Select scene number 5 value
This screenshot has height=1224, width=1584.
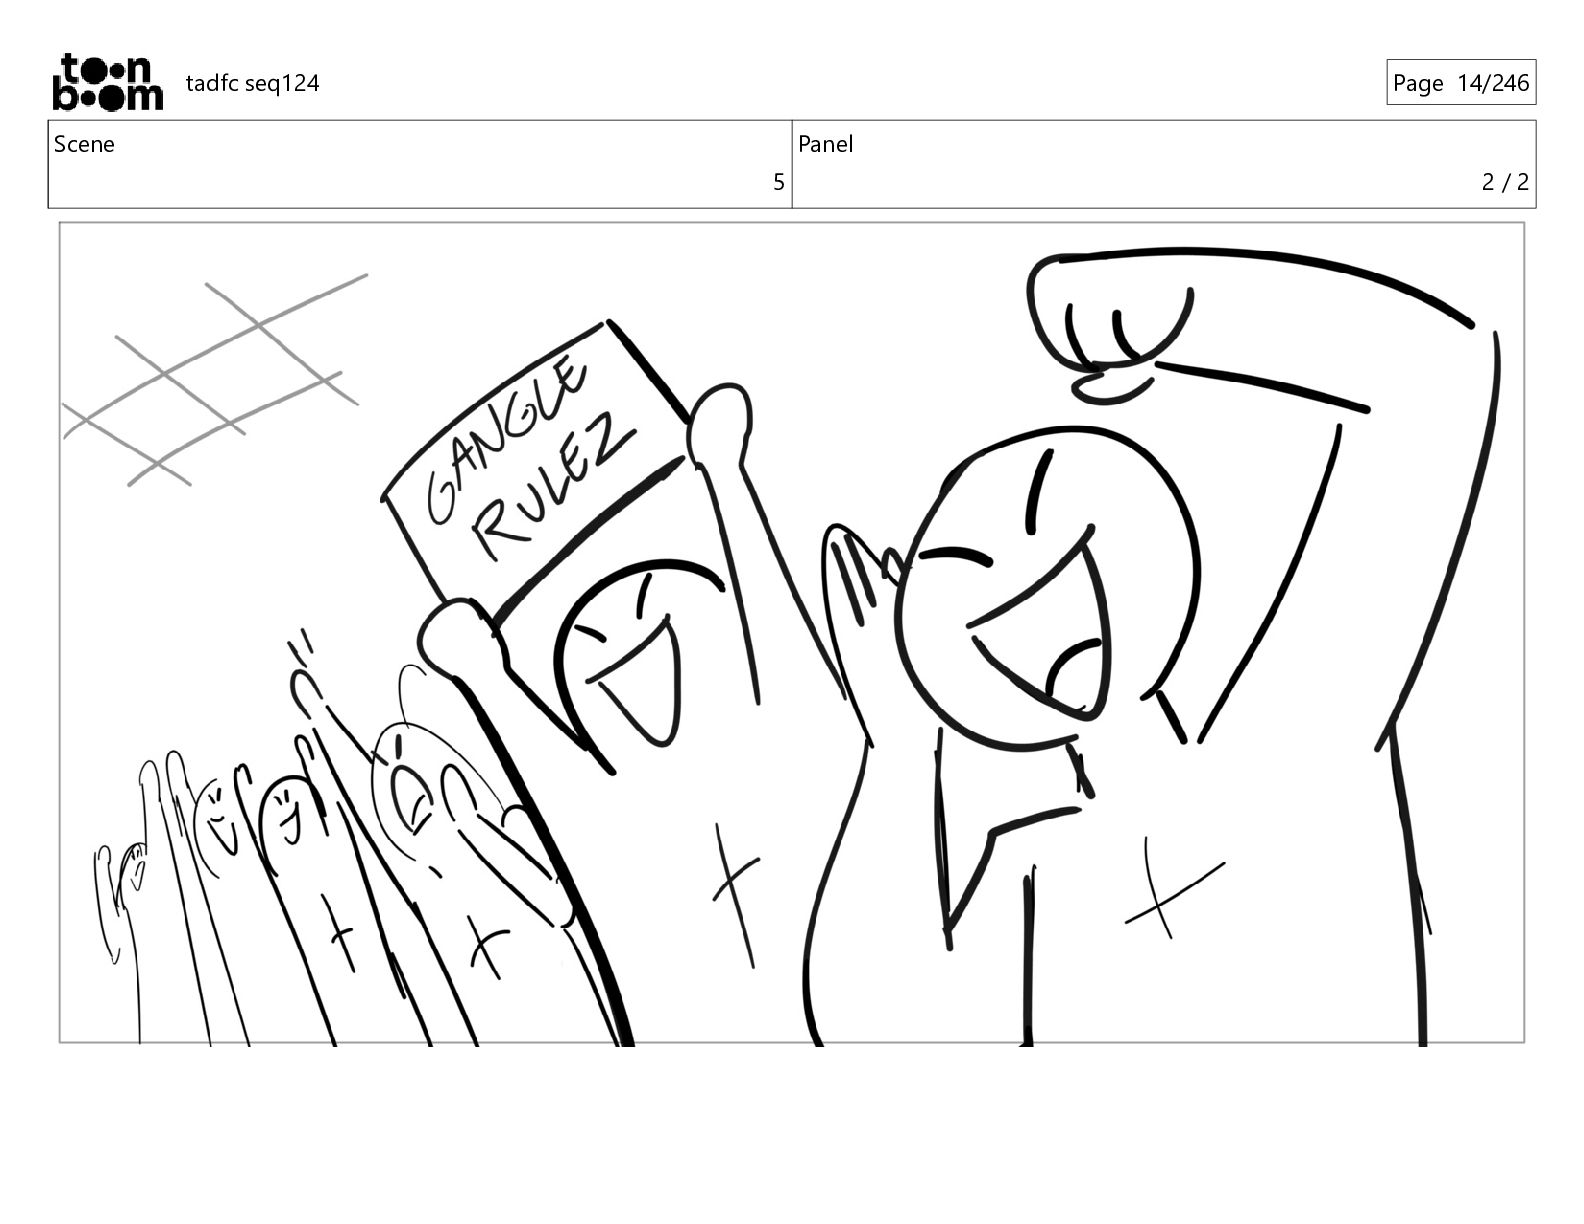point(779,182)
